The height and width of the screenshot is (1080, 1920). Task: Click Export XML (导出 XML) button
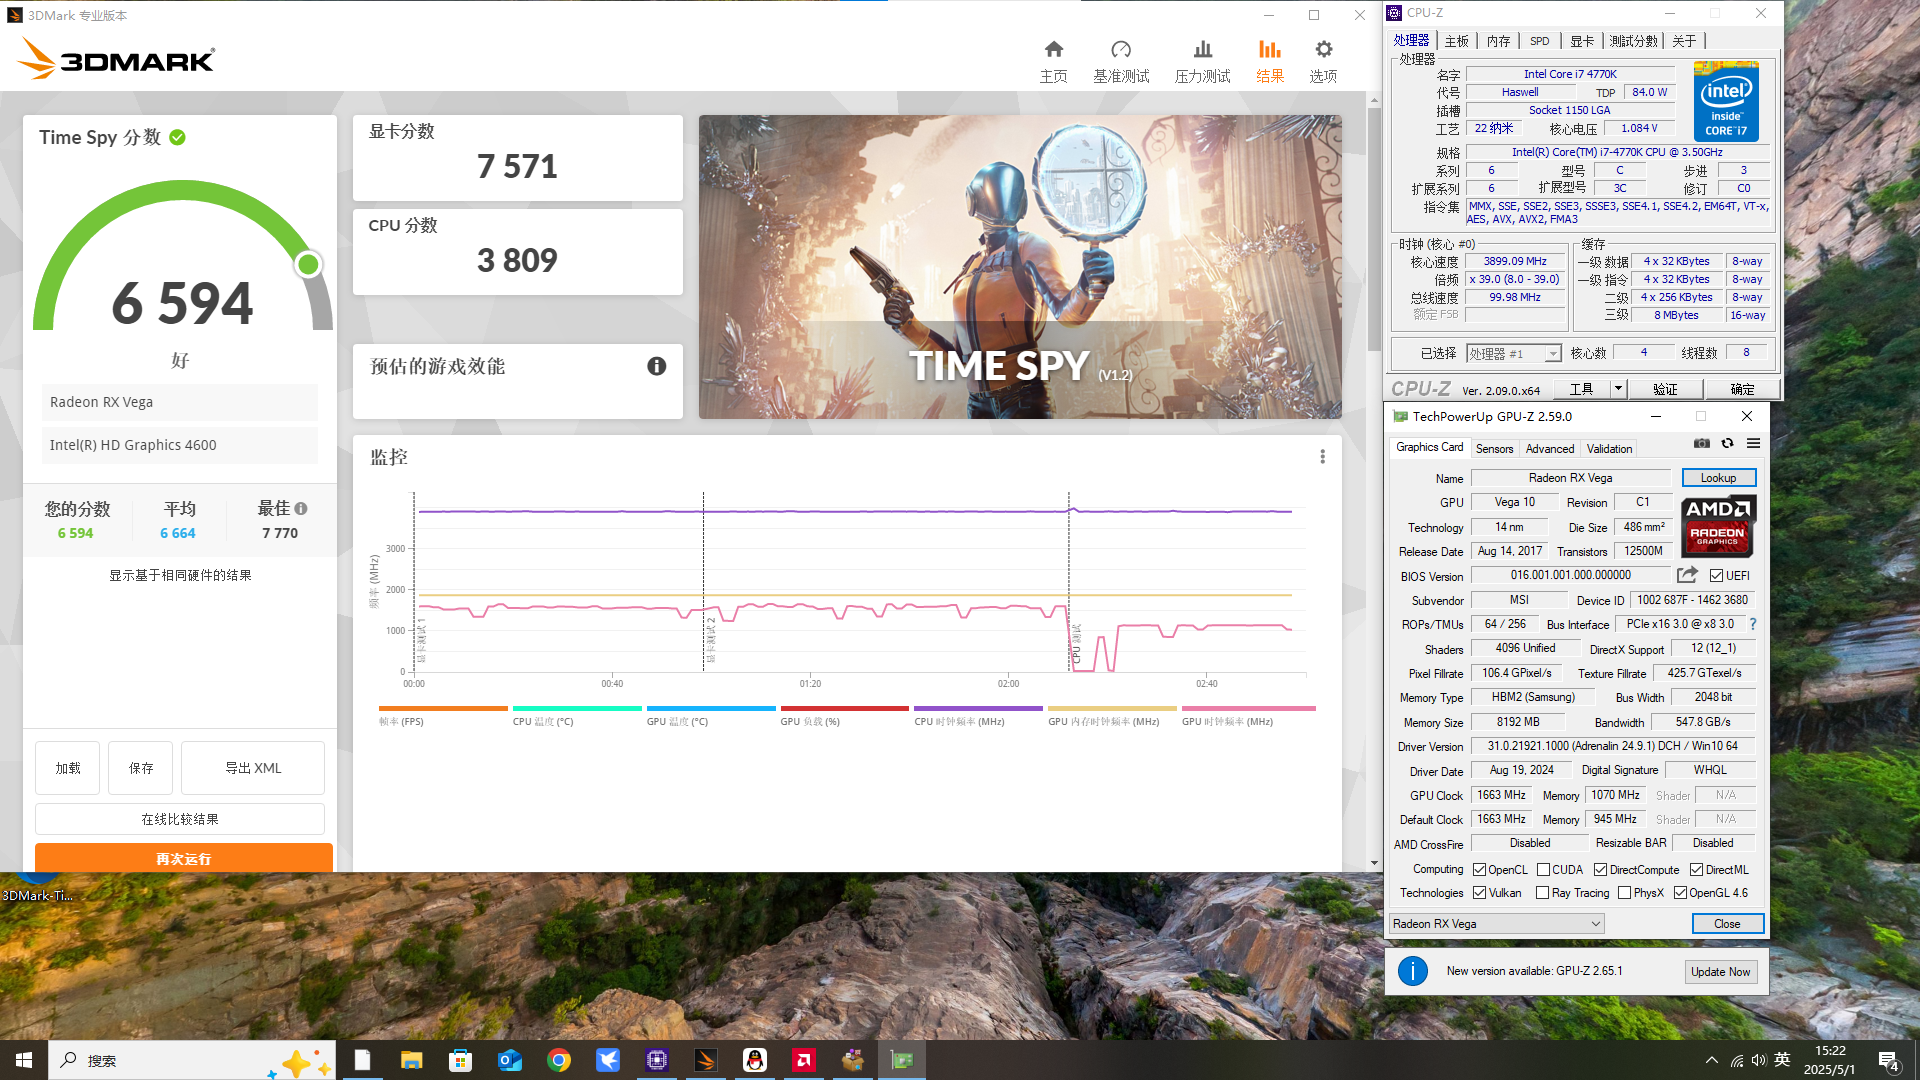pyautogui.click(x=253, y=768)
